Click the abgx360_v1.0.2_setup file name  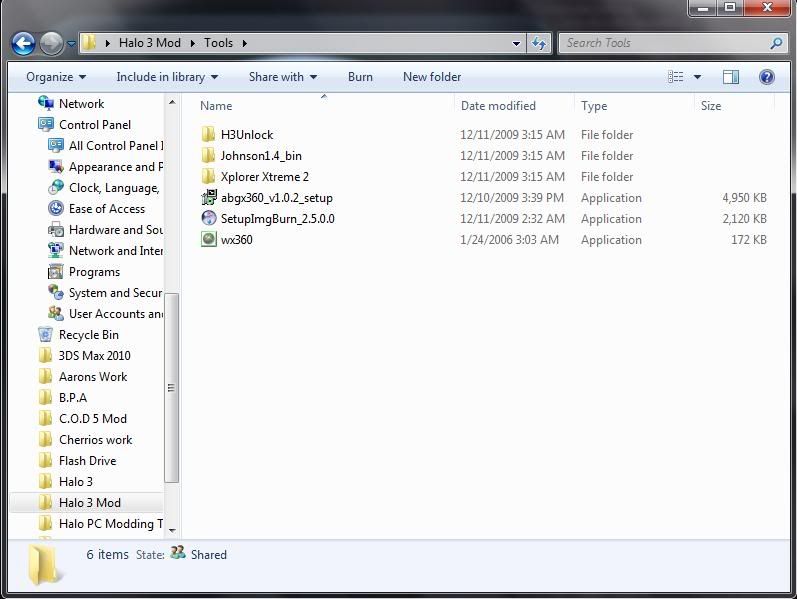[x=277, y=198]
